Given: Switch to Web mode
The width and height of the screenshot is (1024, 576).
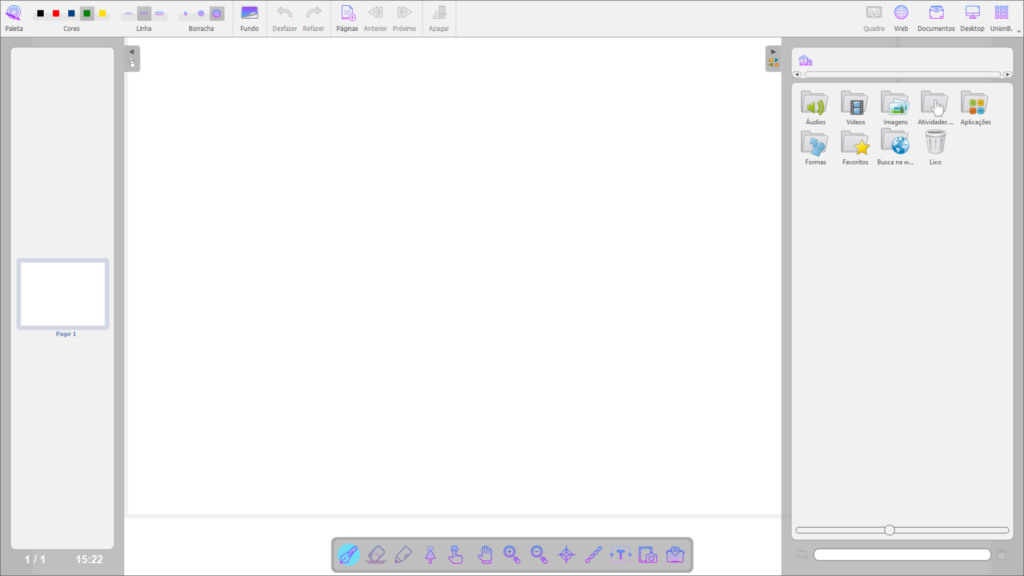Looking at the screenshot, I should pyautogui.click(x=901, y=16).
